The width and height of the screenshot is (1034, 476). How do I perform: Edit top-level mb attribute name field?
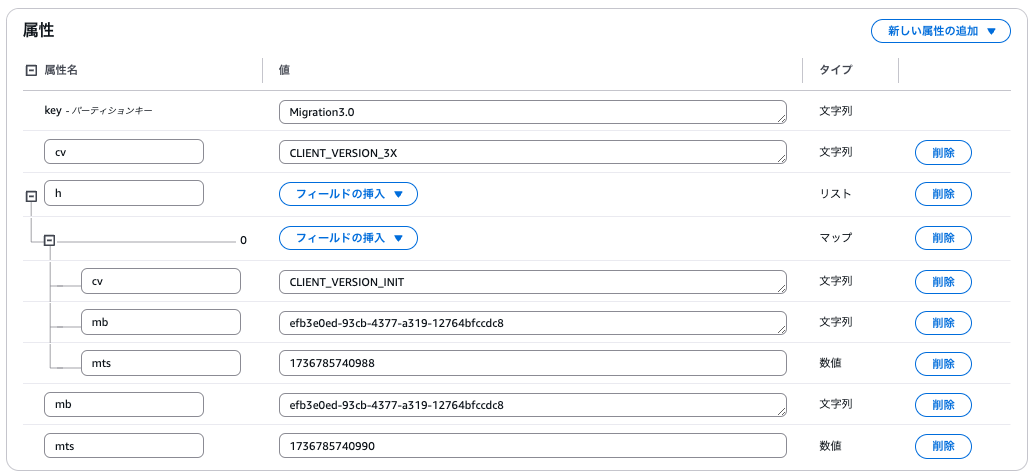click(124, 404)
